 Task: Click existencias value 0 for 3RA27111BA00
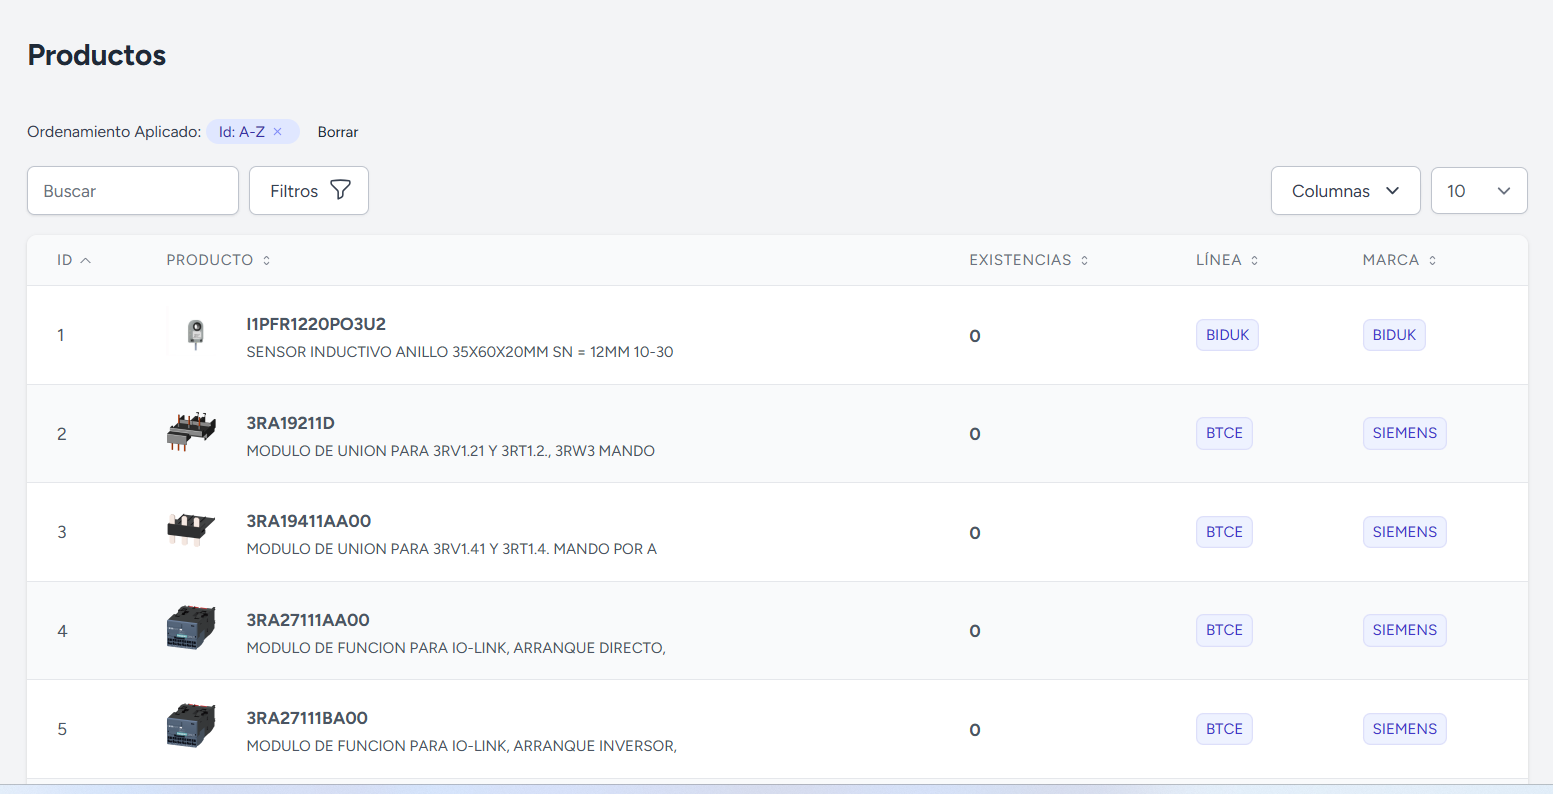[975, 730]
